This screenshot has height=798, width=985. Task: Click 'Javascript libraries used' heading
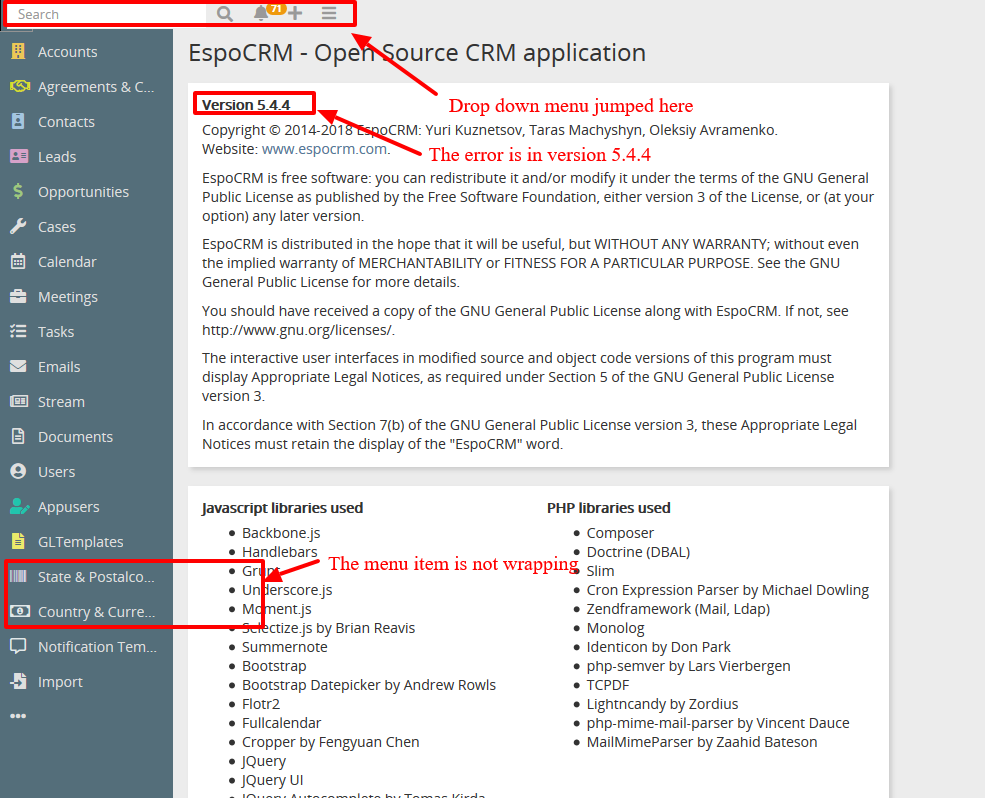[x=282, y=508]
